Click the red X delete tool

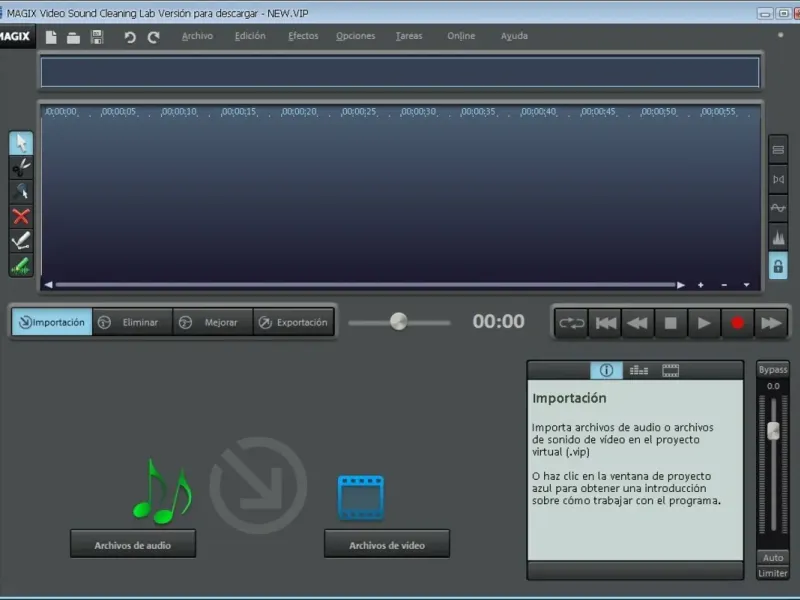[21, 216]
